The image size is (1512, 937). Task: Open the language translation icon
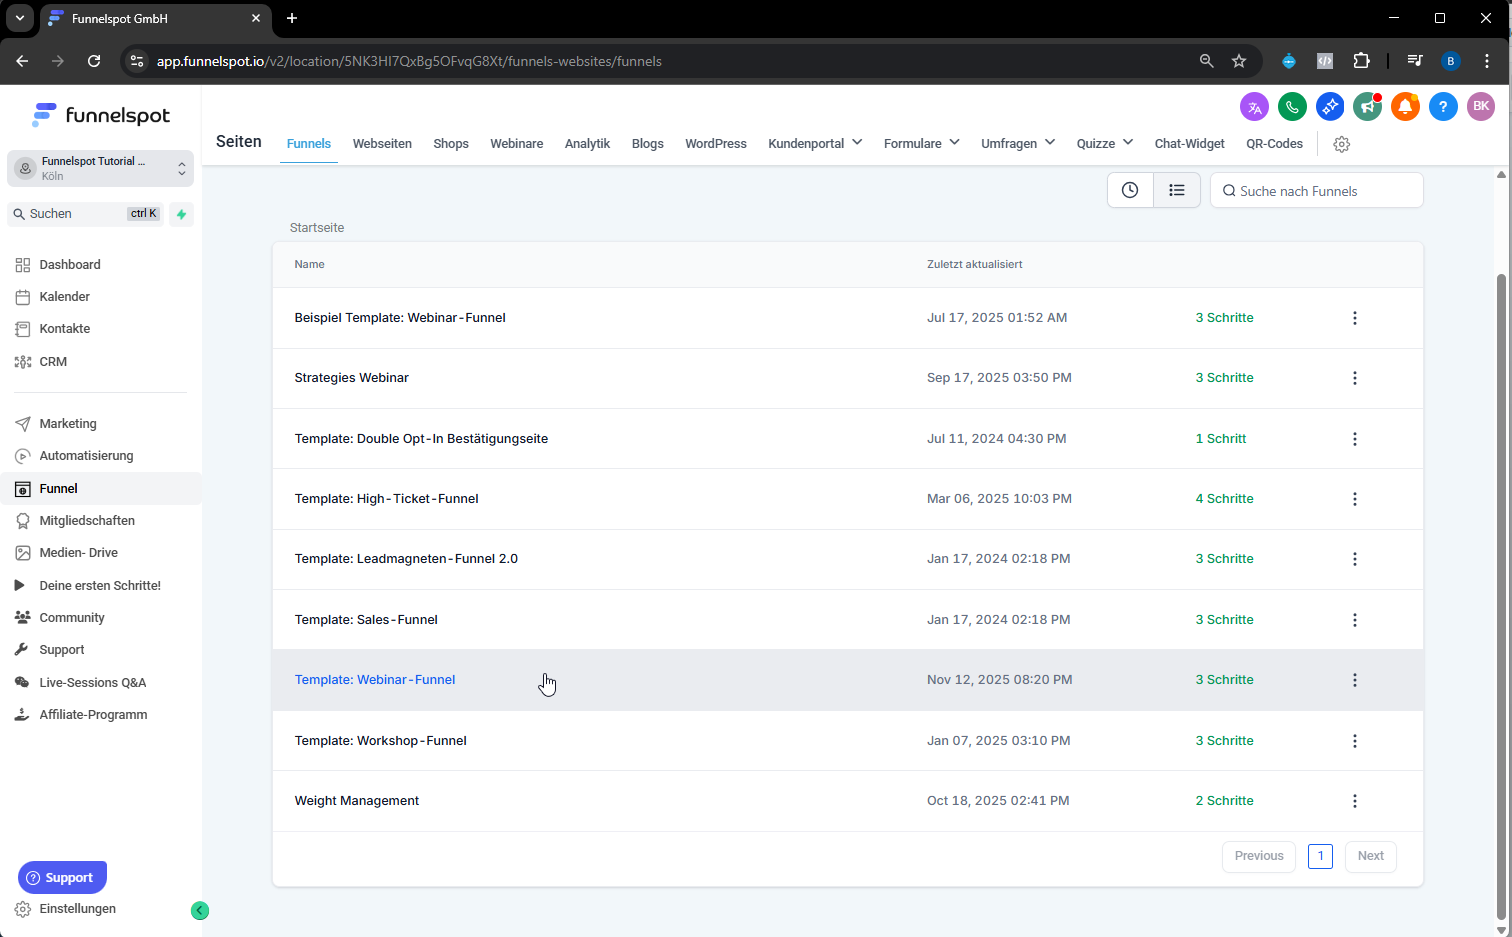click(x=1254, y=106)
